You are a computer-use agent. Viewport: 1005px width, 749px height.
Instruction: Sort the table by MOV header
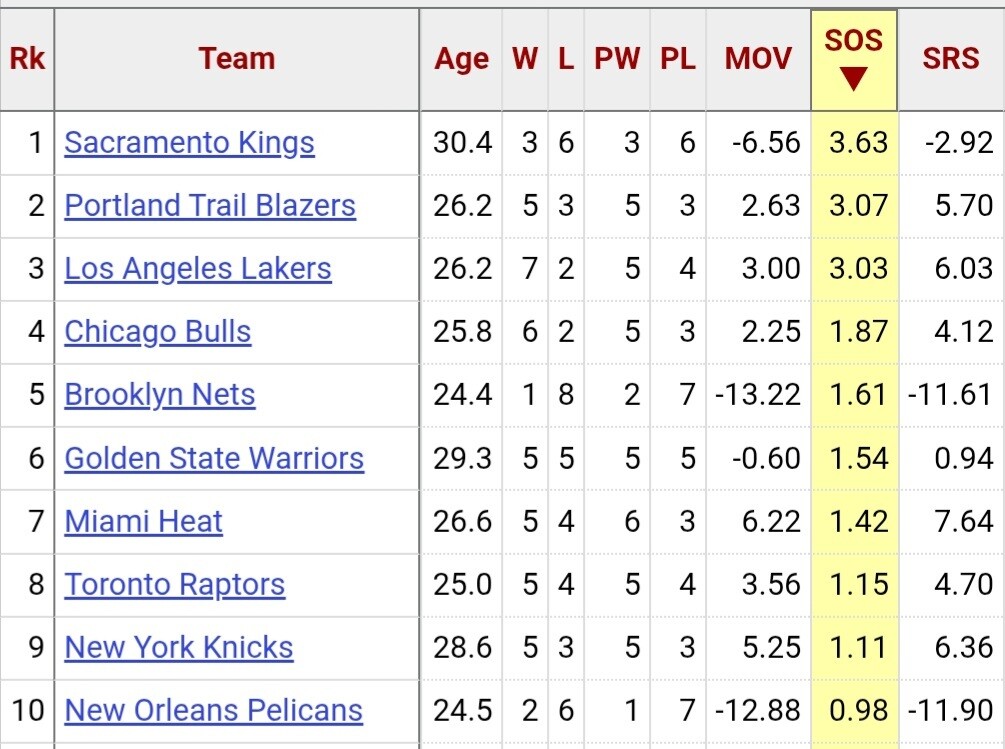click(758, 59)
